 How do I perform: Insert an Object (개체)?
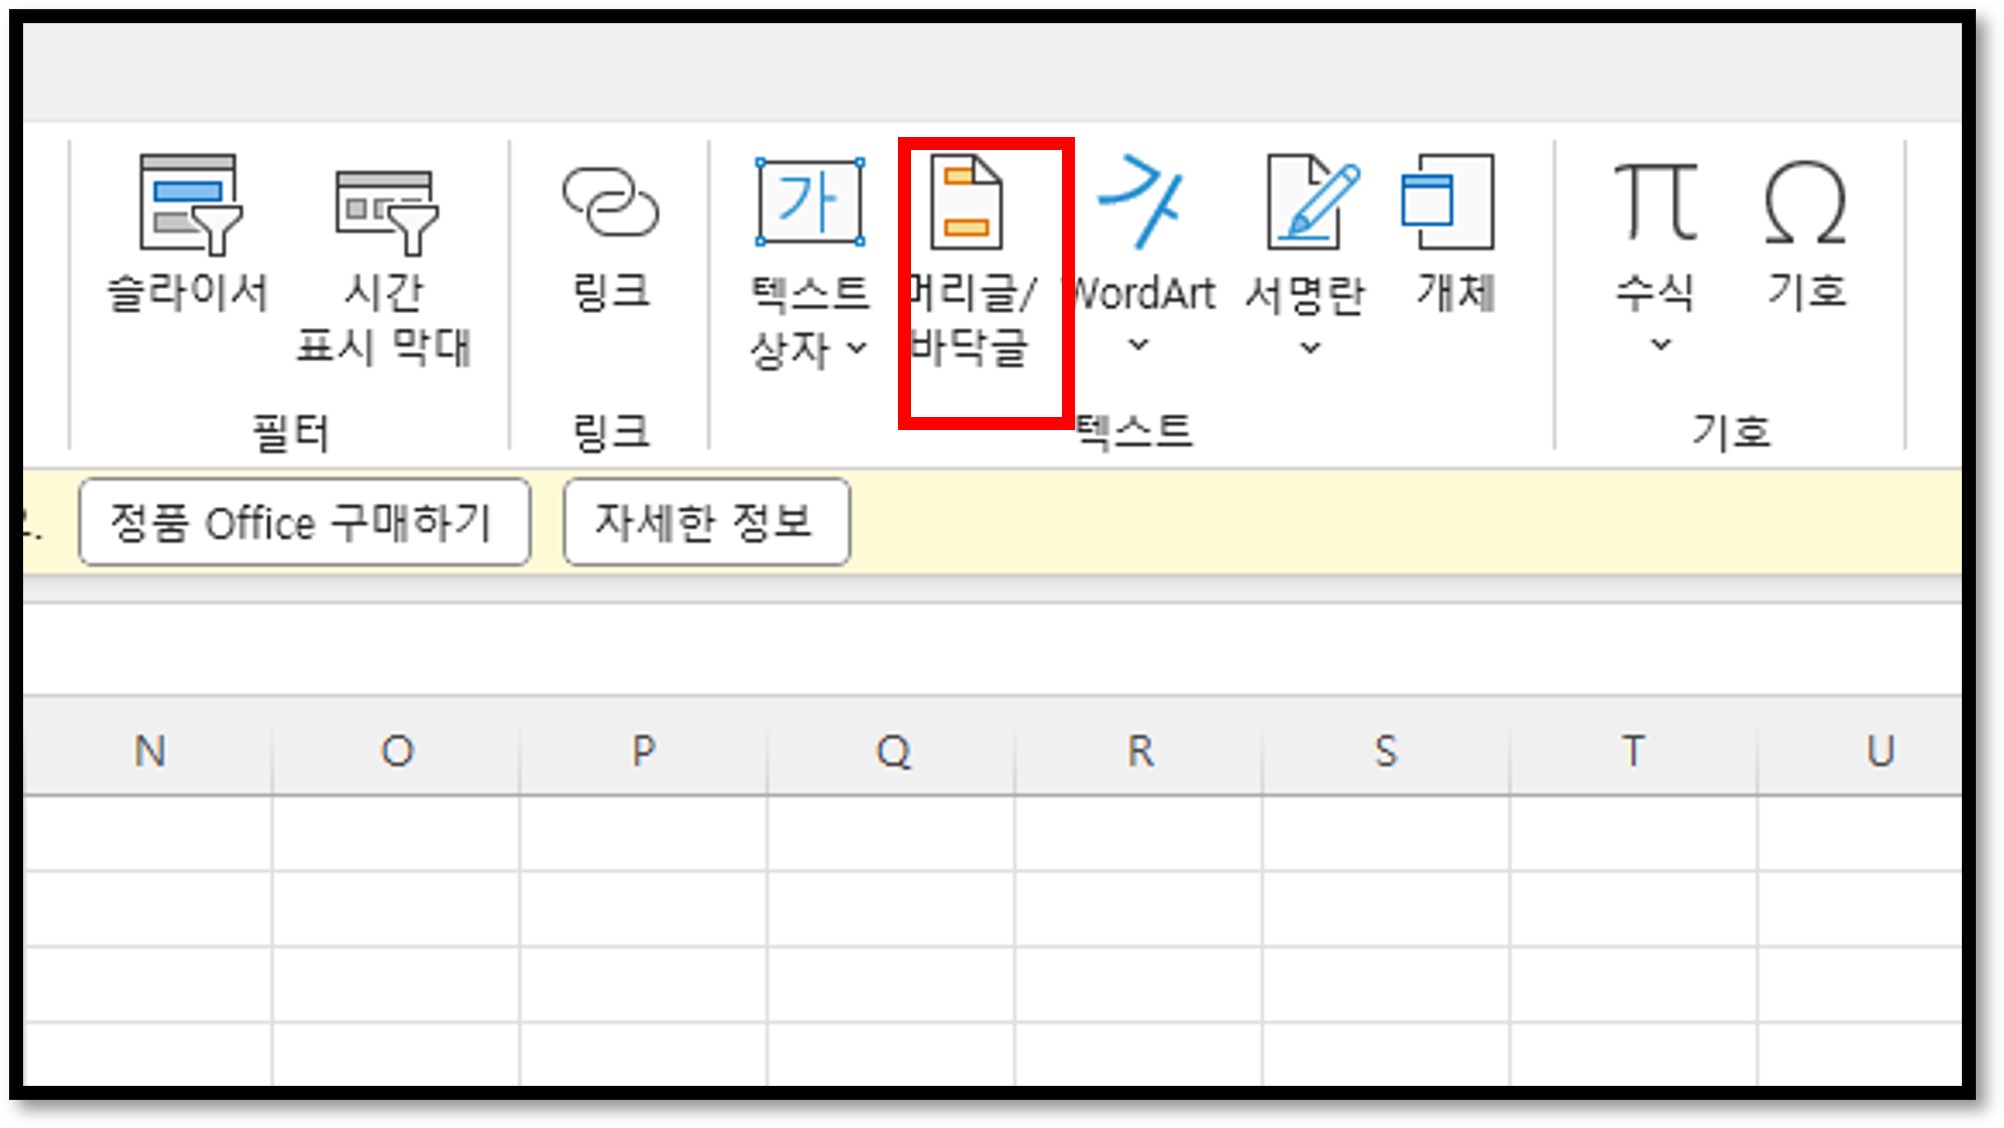[x=1451, y=203]
